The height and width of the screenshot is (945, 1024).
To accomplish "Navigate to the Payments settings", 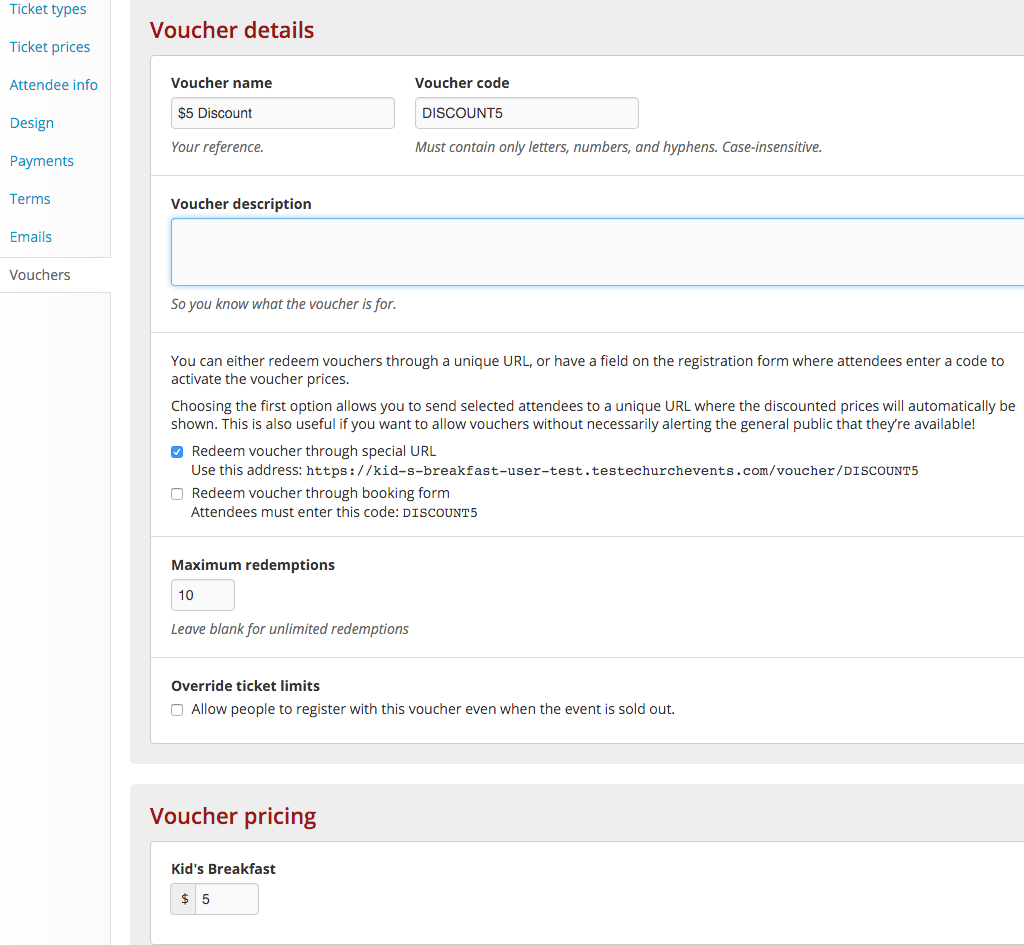I will tap(42, 161).
